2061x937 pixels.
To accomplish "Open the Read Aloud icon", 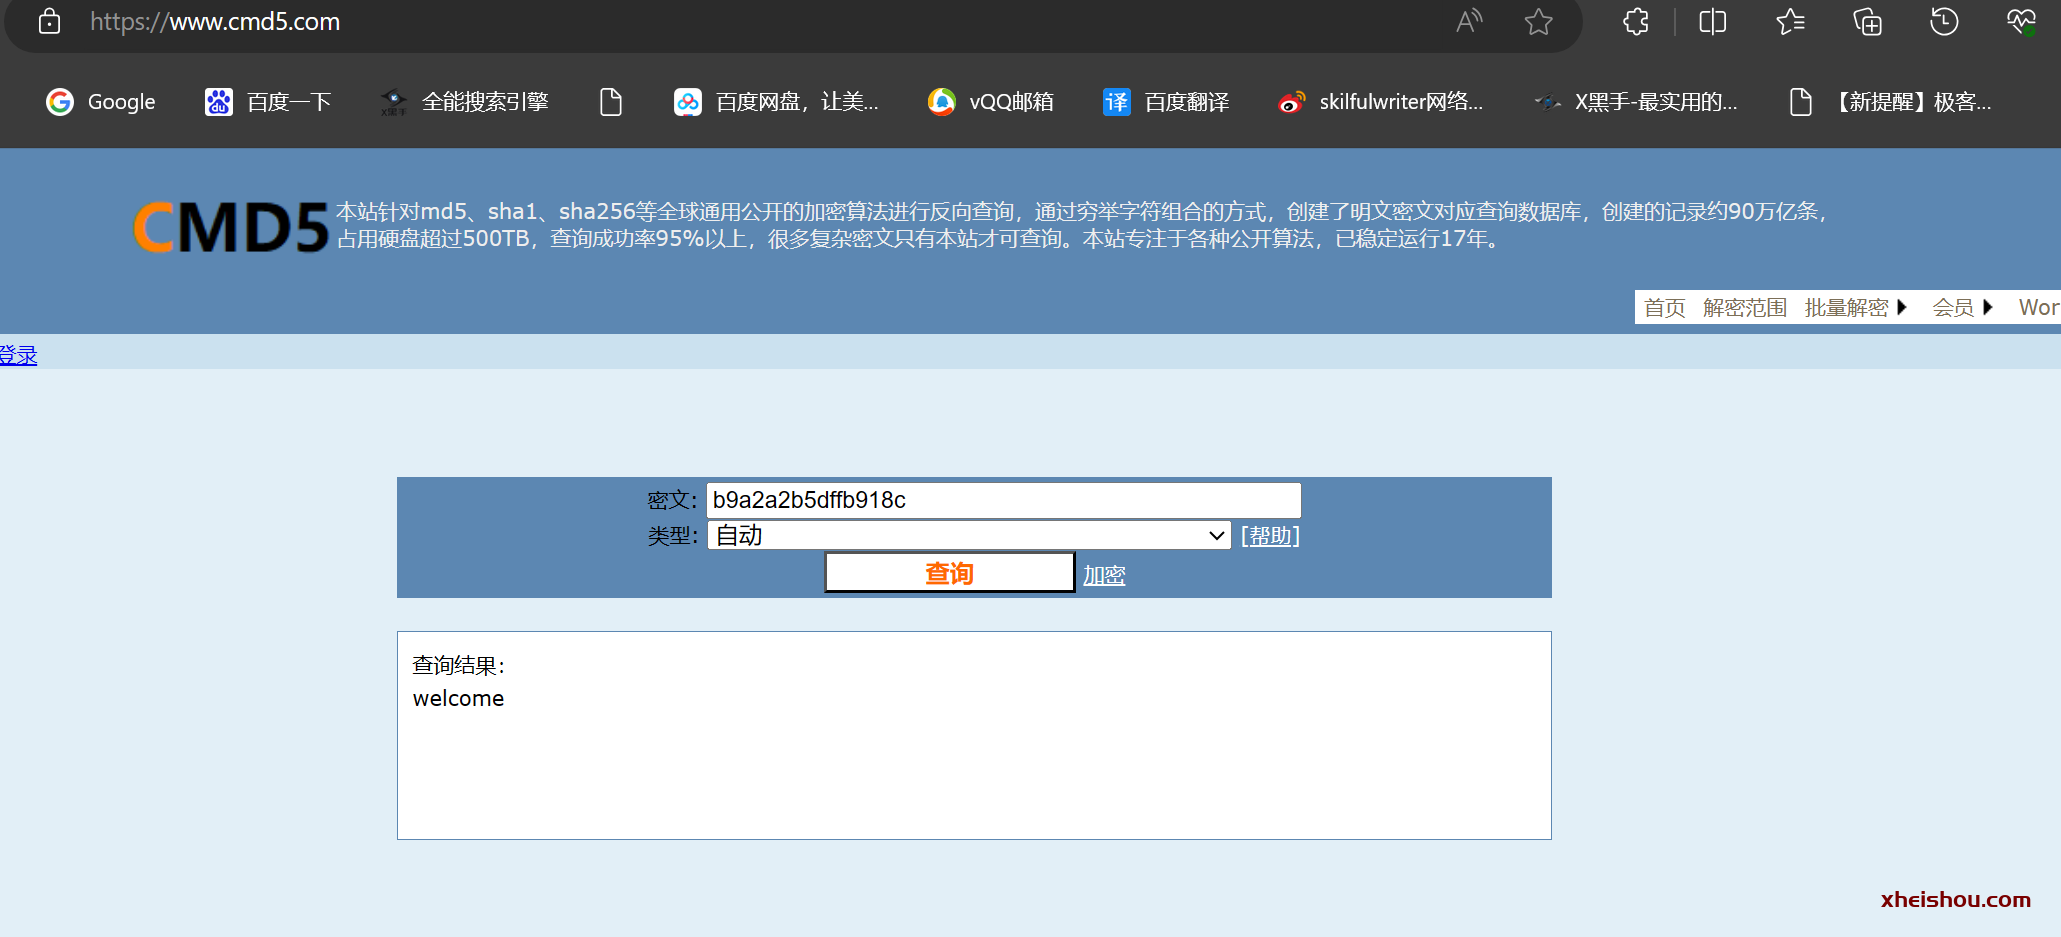I will click(x=1469, y=21).
